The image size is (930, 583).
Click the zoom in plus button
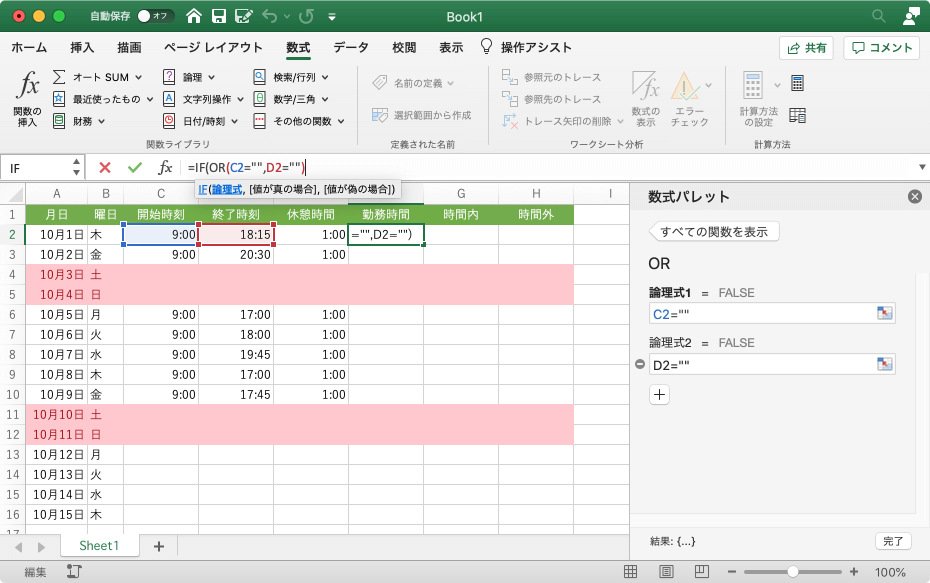click(853, 572)
